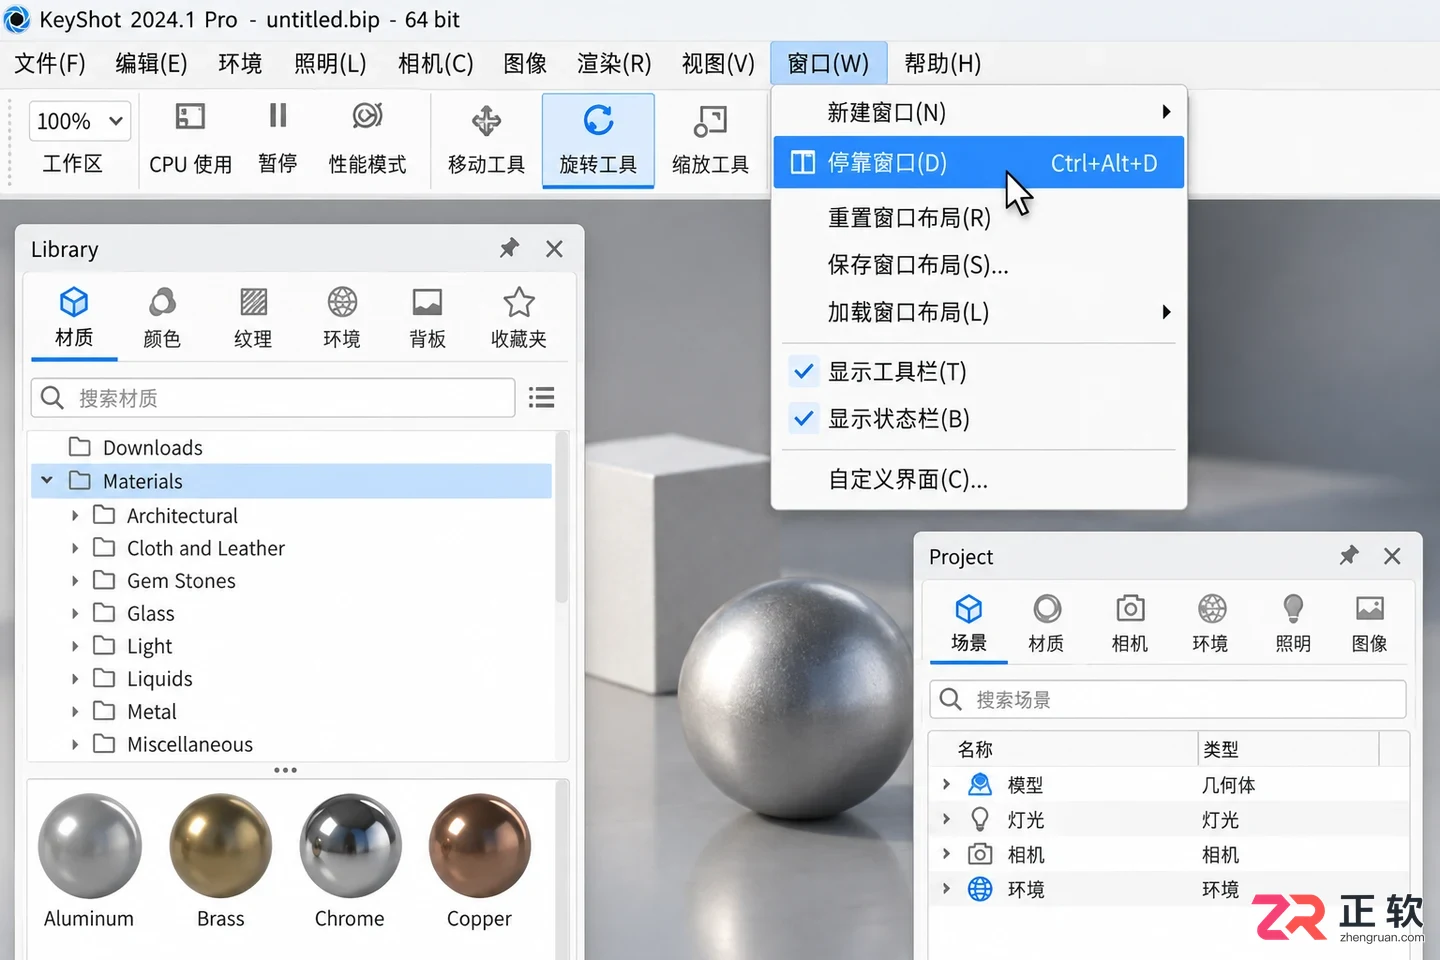Select the Copper material thumbnail

[x=480, y=846]
